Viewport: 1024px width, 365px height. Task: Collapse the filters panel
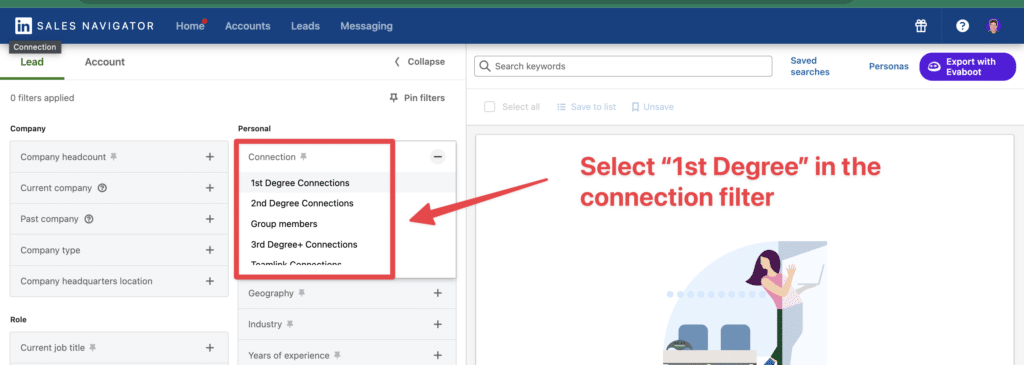(x=419, y=62)
